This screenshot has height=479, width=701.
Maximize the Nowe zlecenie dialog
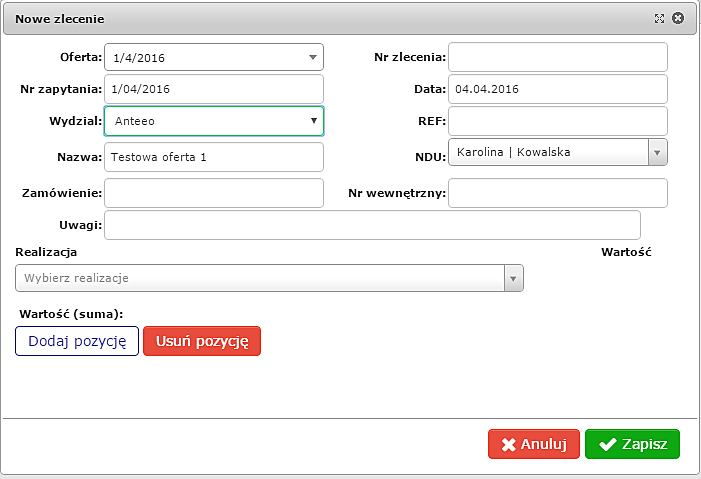(x=659, y=18)
